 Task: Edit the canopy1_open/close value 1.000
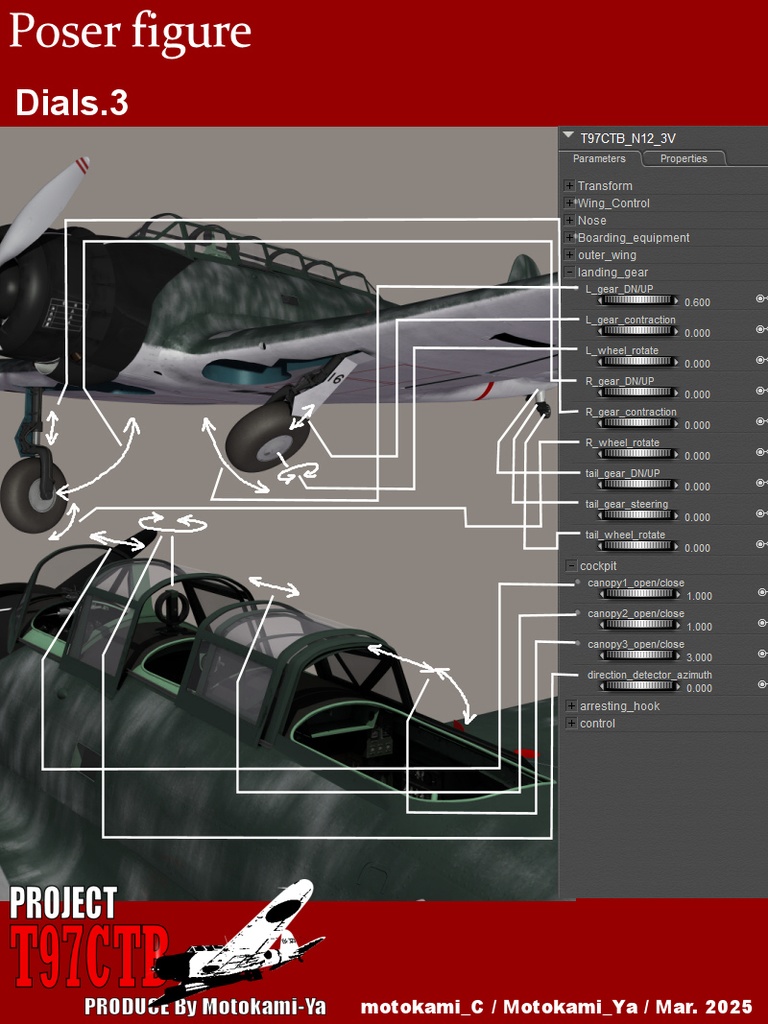[699, 597]
